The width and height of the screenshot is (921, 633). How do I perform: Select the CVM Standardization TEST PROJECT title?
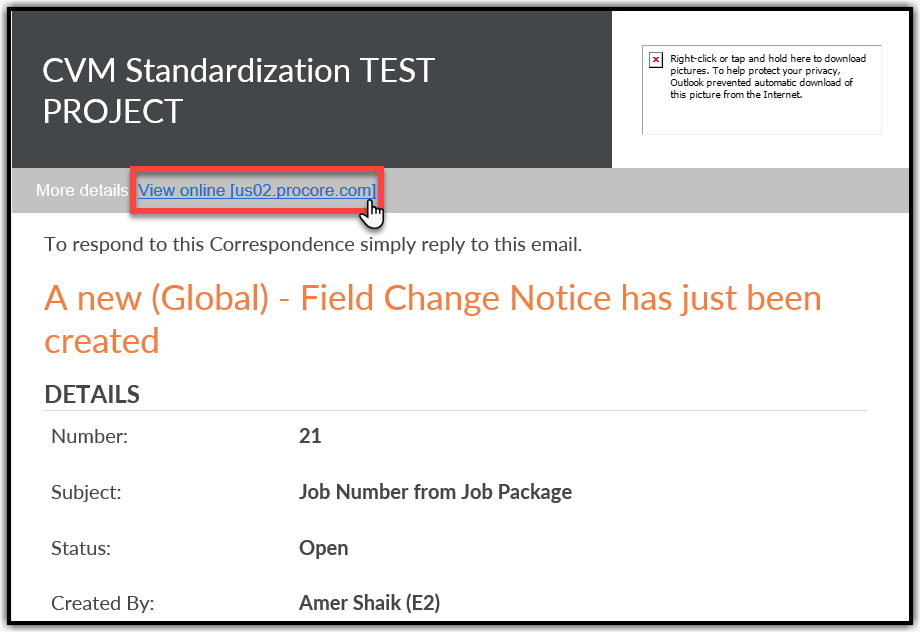coord(237,91)
